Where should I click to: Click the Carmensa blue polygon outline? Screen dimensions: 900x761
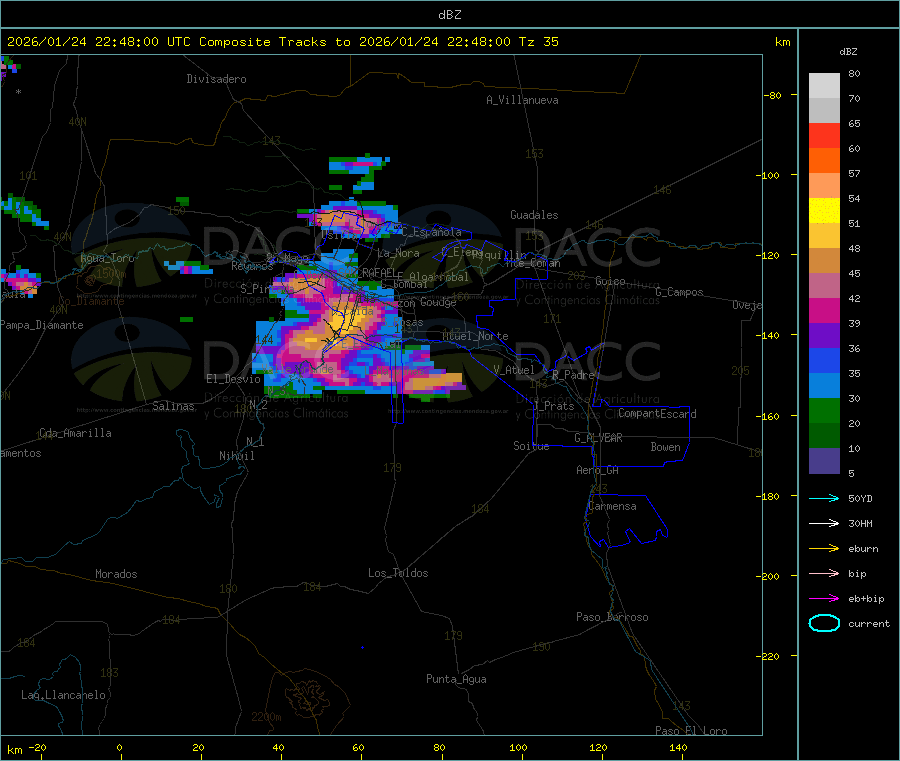click(x=626, y=520)
